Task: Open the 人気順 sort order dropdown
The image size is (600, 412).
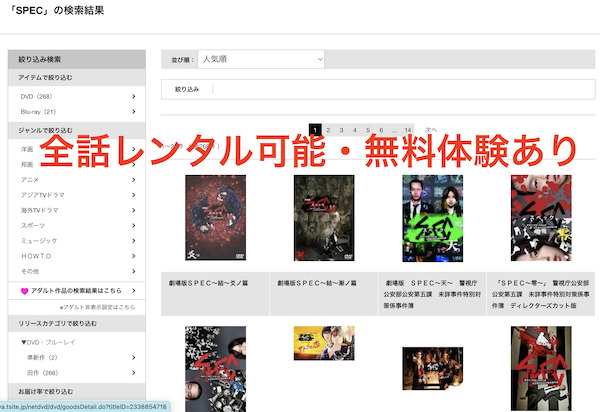Action: (x=261, y=59)
